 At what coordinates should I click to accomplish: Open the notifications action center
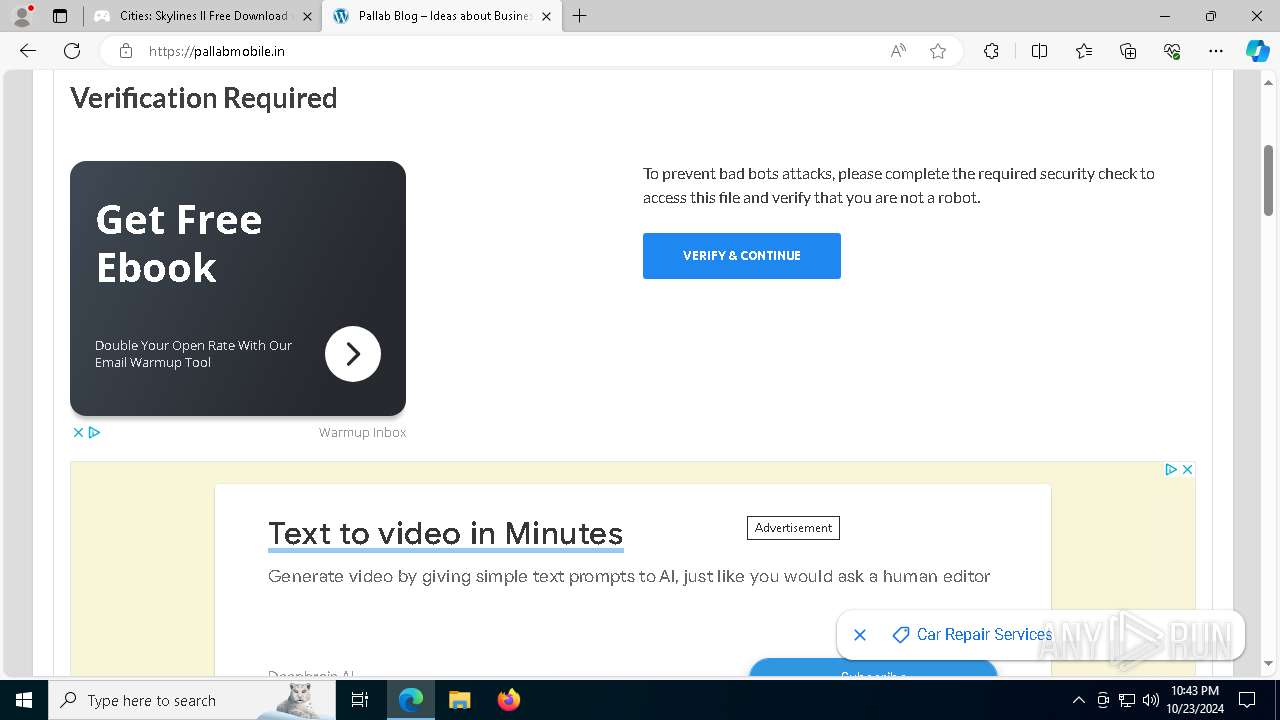point(1247,700)
